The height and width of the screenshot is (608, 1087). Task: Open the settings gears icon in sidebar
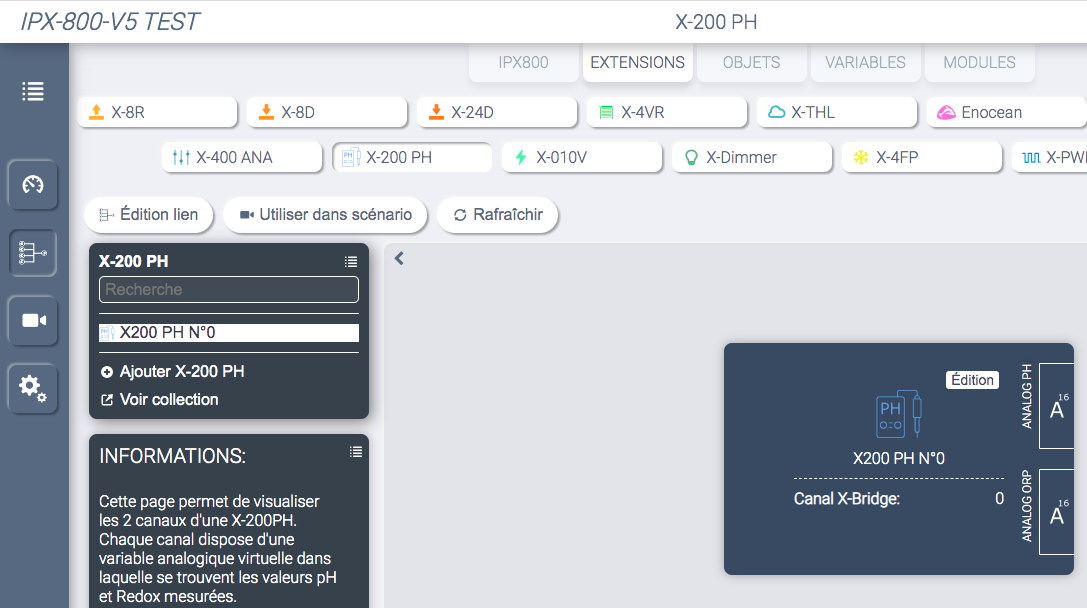coord(33,388)
